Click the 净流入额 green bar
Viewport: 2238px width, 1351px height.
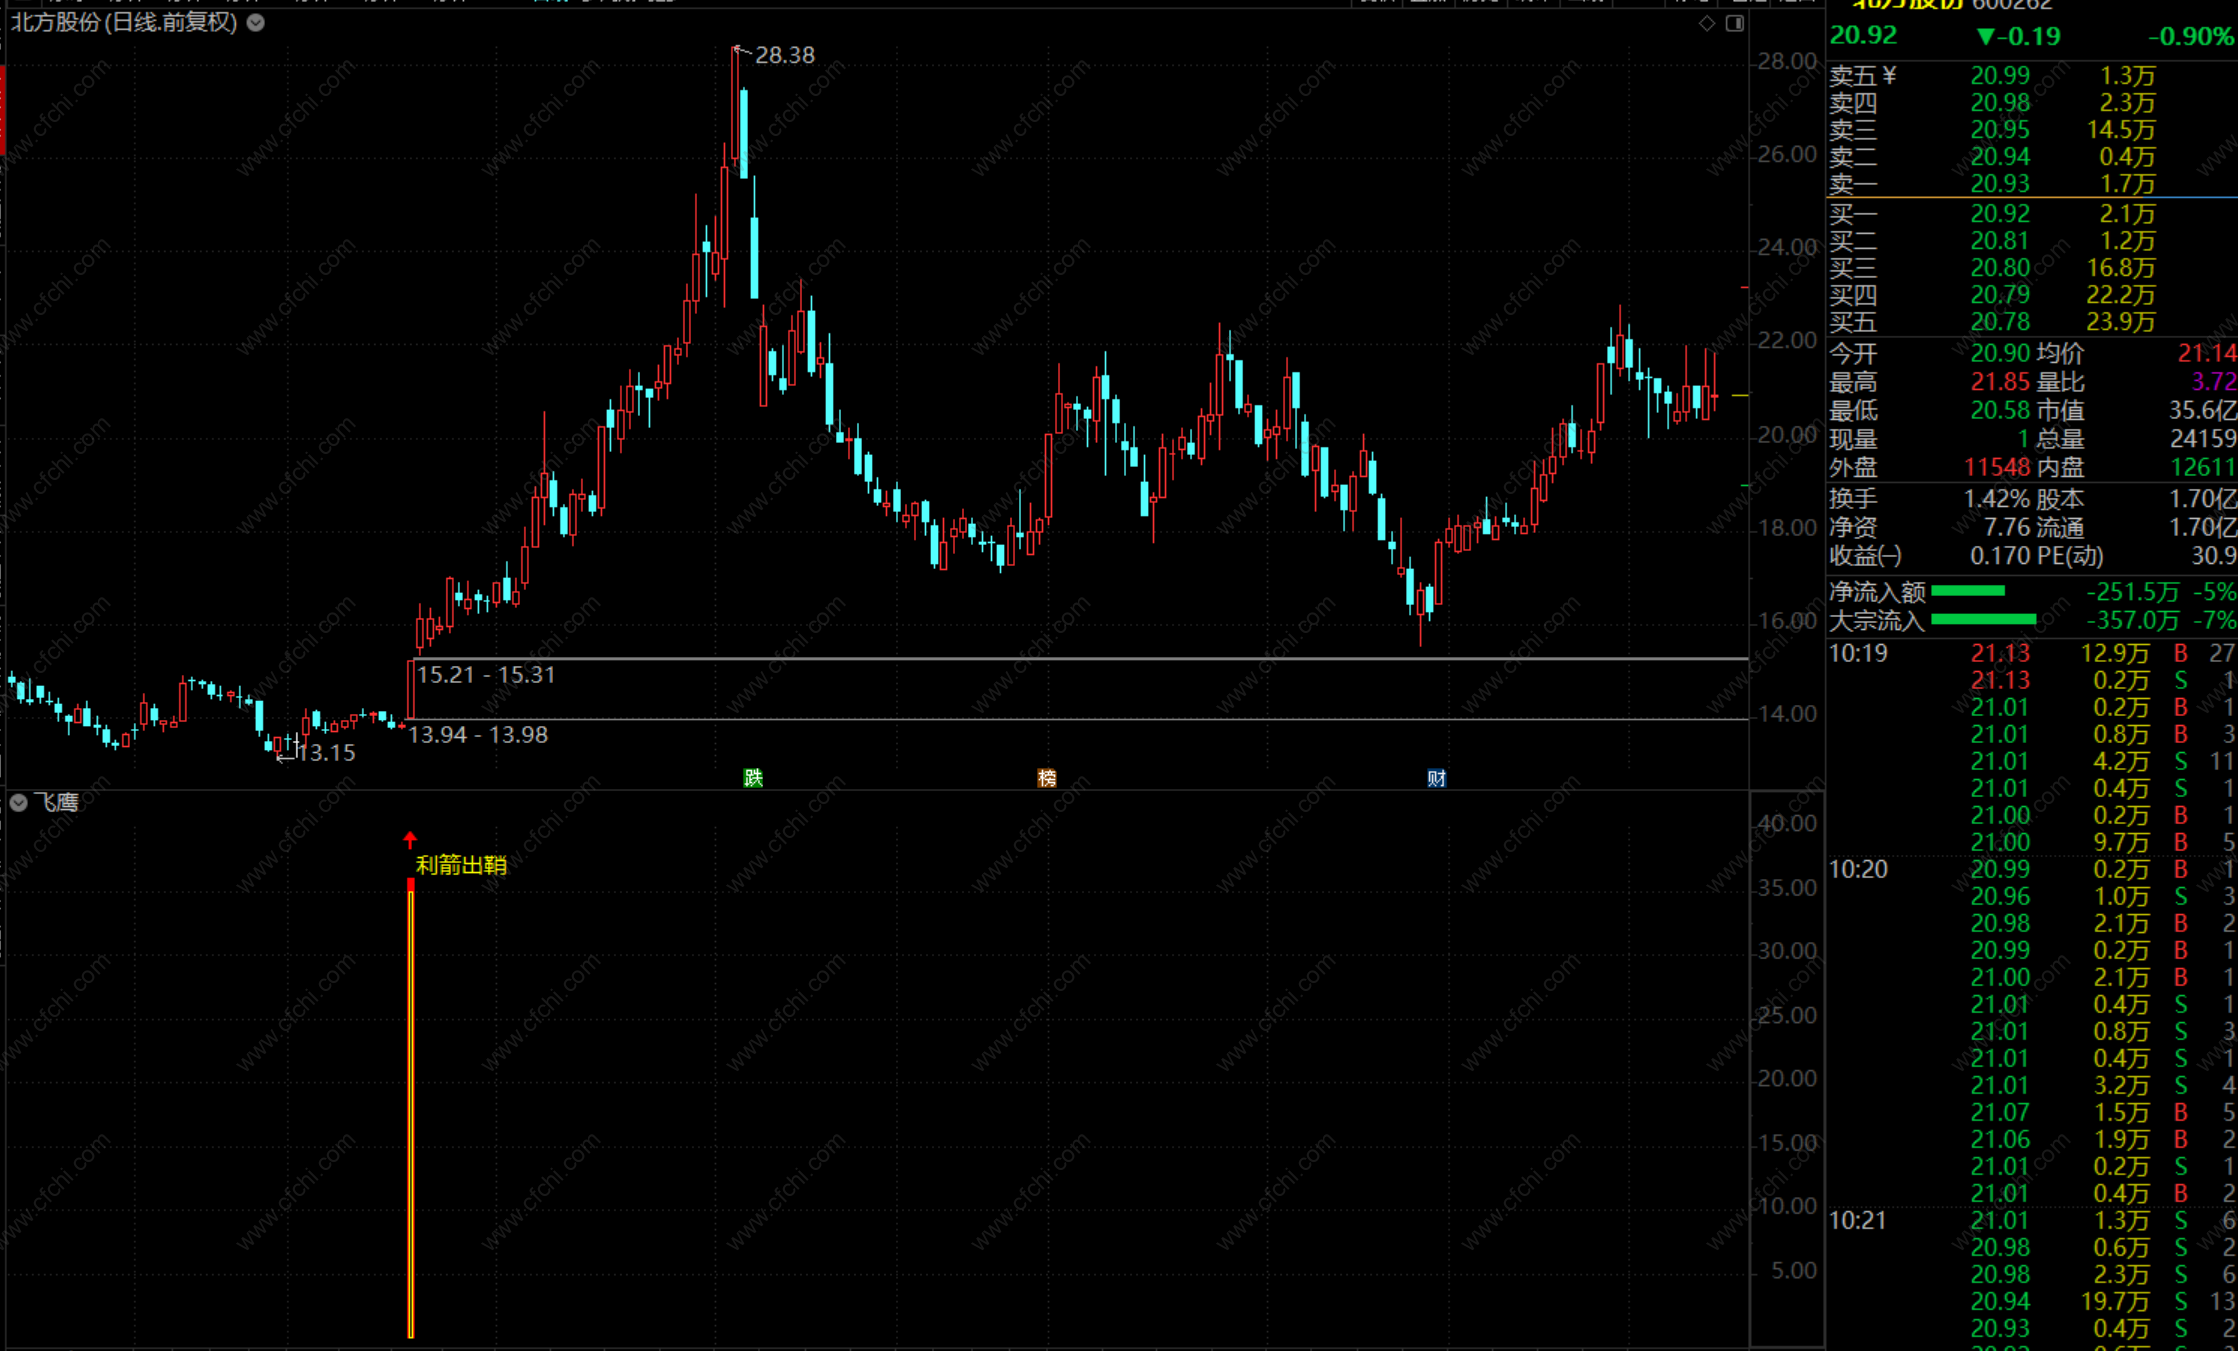click(1968, 592)
